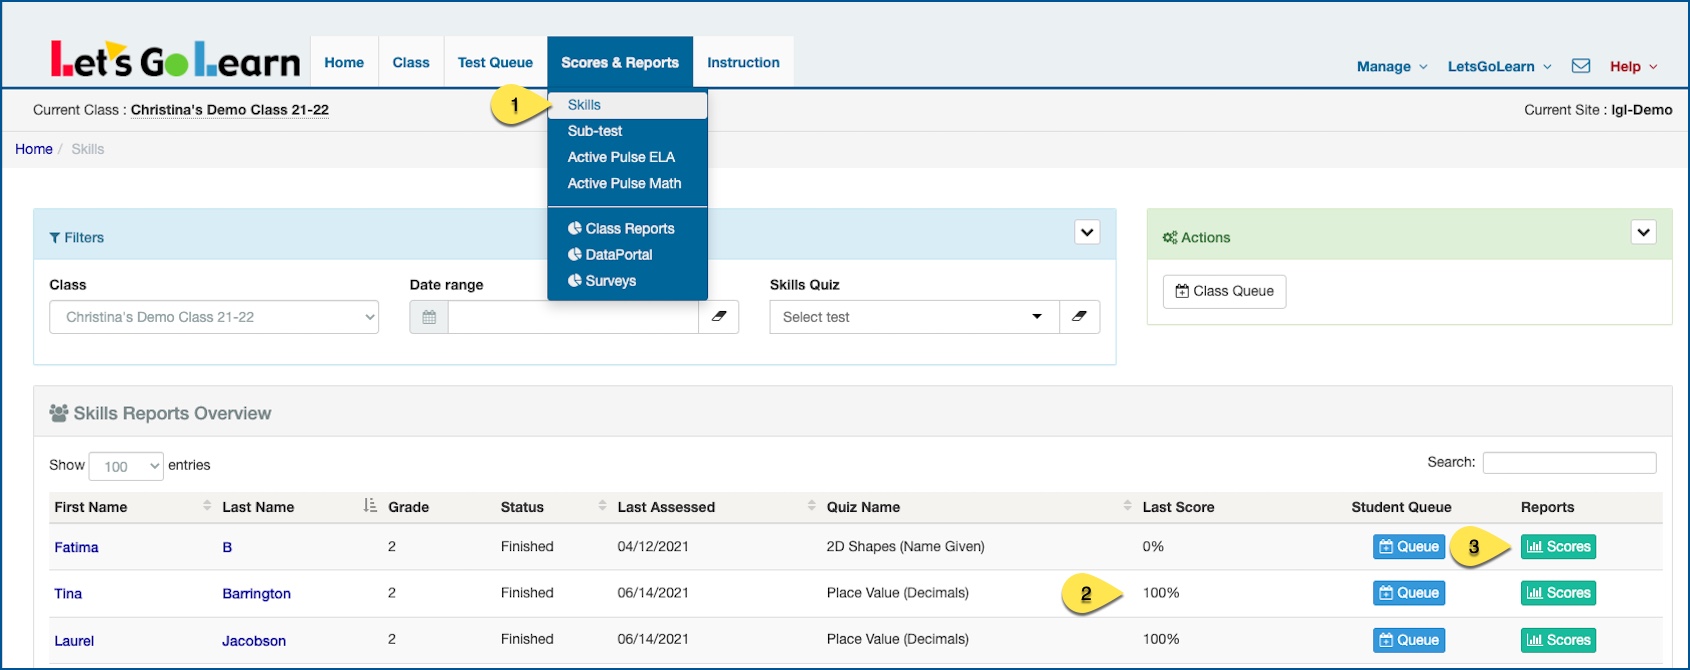Click the 04/12/2021 last assessed date

click(x=653, y=546)
